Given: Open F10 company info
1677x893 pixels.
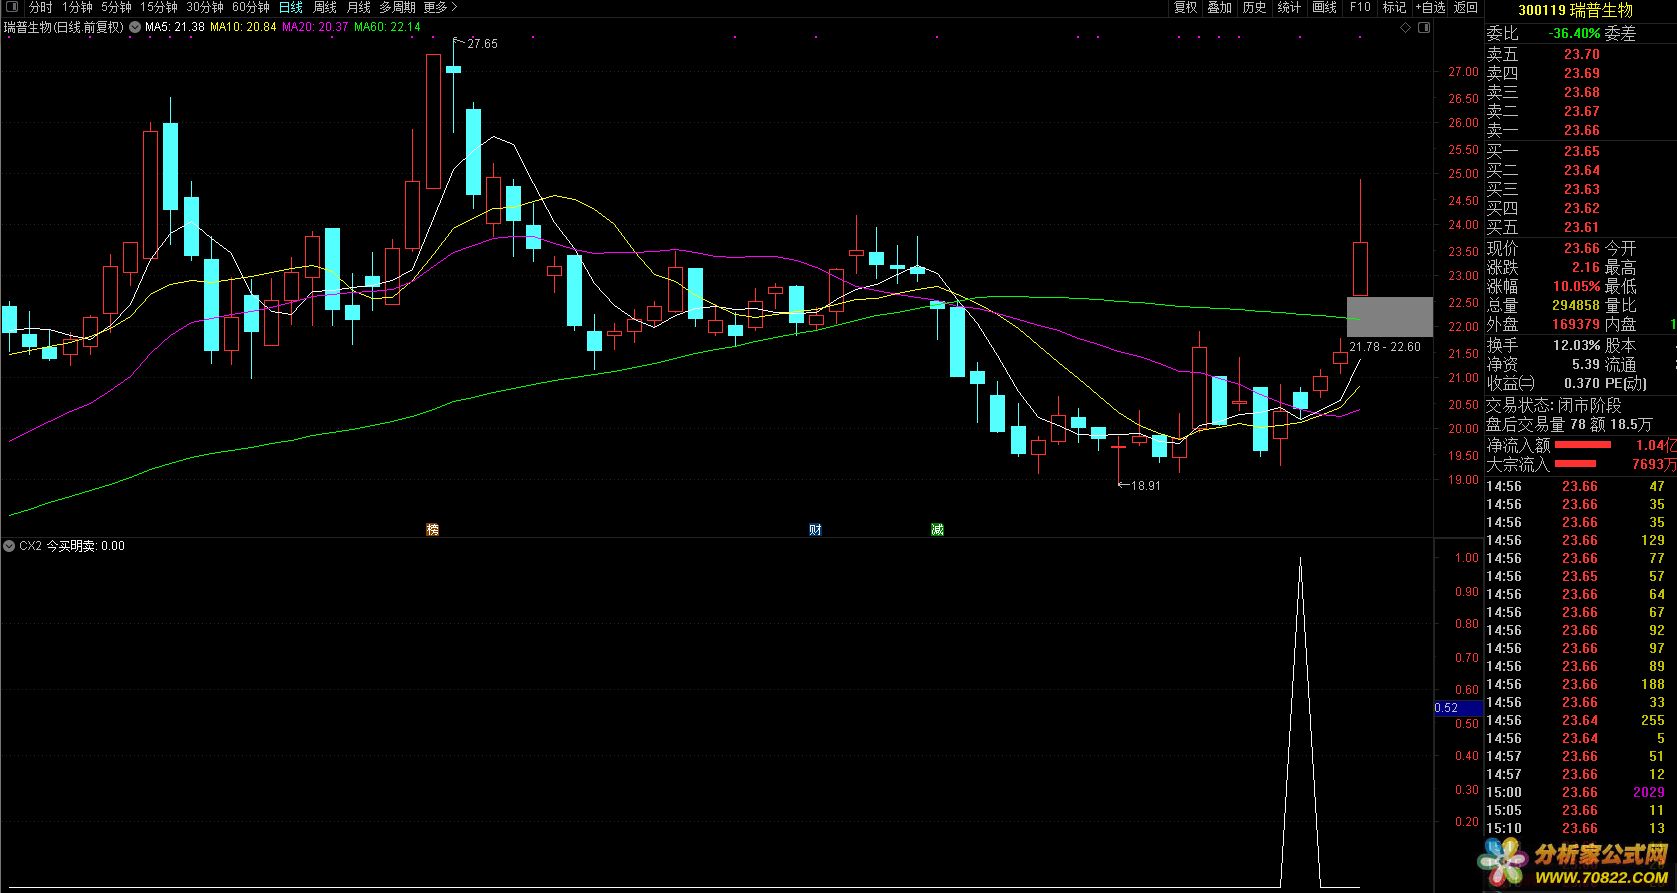Looking at the screenshot, I should point(1360,7).
